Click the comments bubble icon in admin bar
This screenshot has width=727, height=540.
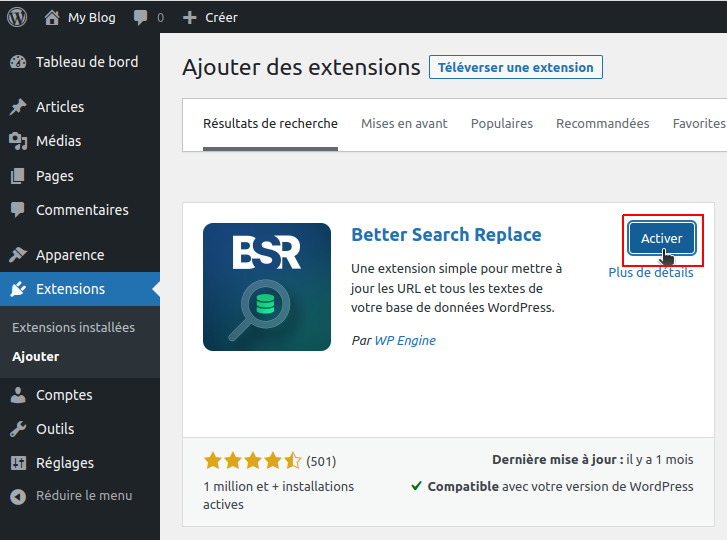click(141, 17)
